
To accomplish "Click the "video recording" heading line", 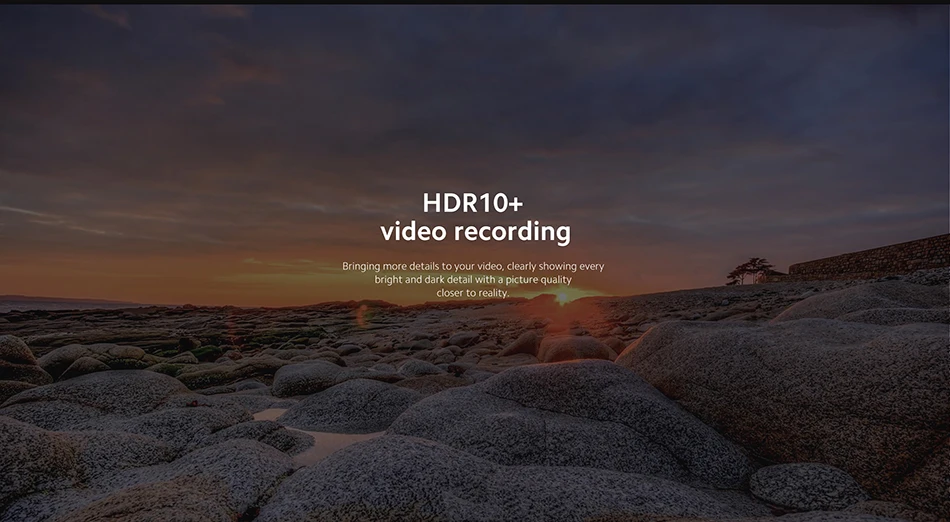I will (476, 232).
